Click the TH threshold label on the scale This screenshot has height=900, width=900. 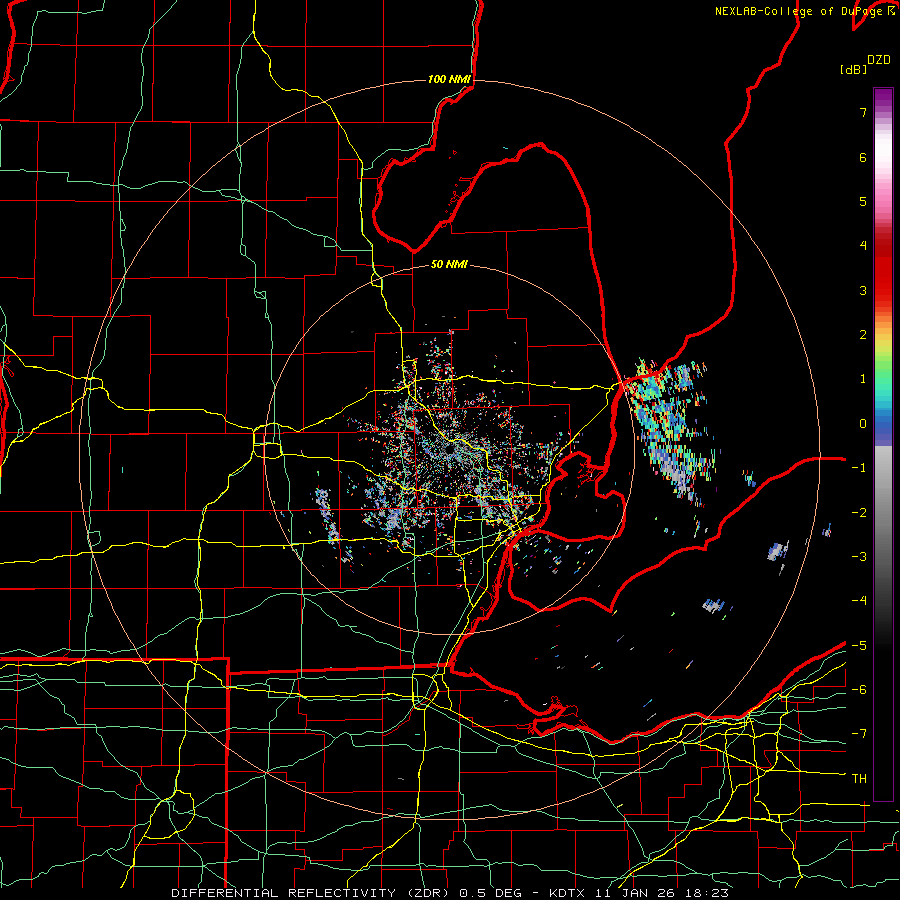click(859, 779)
